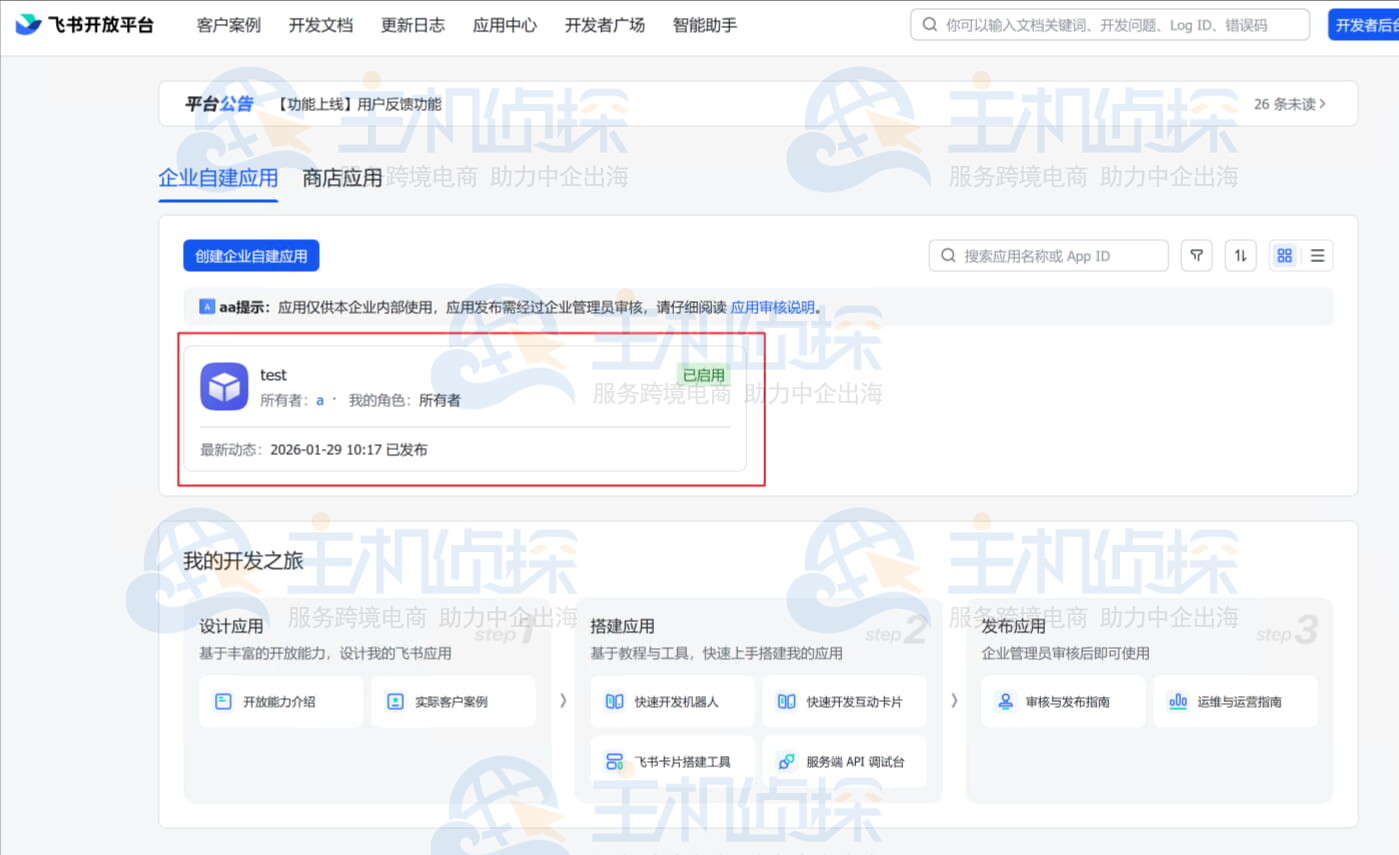Expand the 26 条未读 announcements
This screenshot has width=1399, height=855.
tap(1289, 103)
